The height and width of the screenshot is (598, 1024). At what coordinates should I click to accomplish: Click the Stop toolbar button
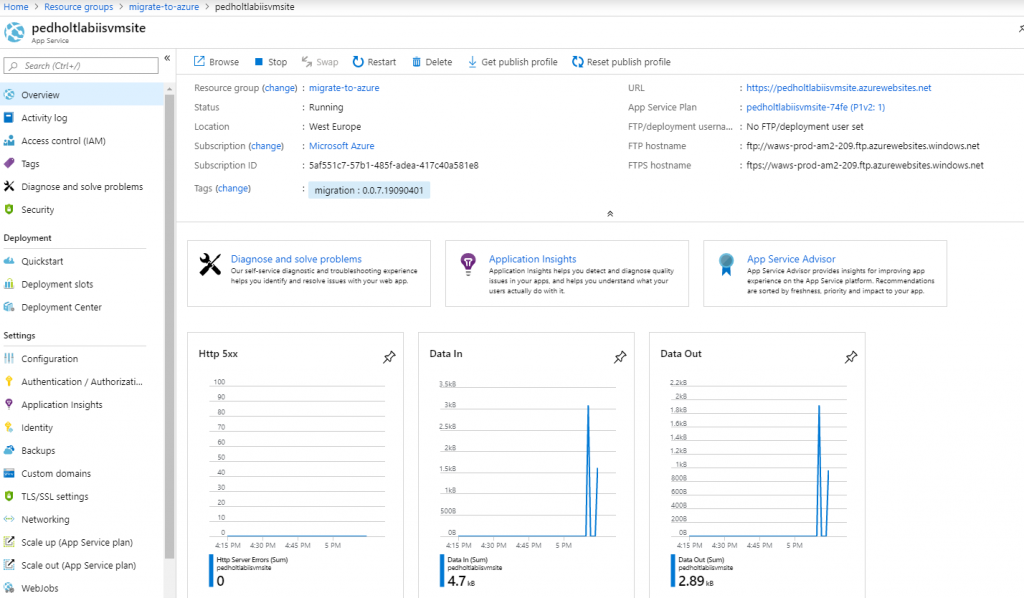coord(270,62)
